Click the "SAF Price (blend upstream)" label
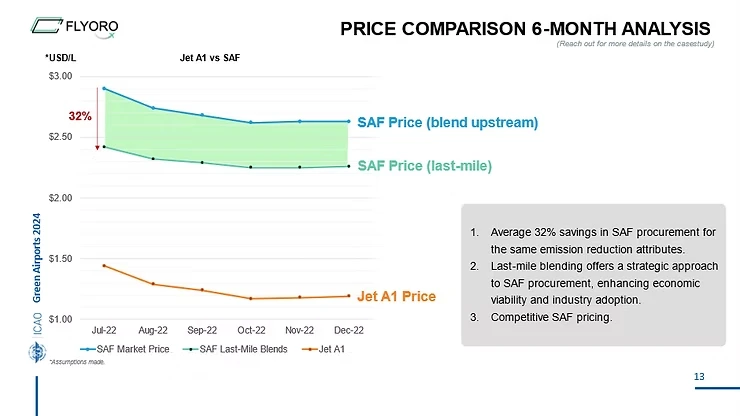The image size is (740, 416). [447, 123]
